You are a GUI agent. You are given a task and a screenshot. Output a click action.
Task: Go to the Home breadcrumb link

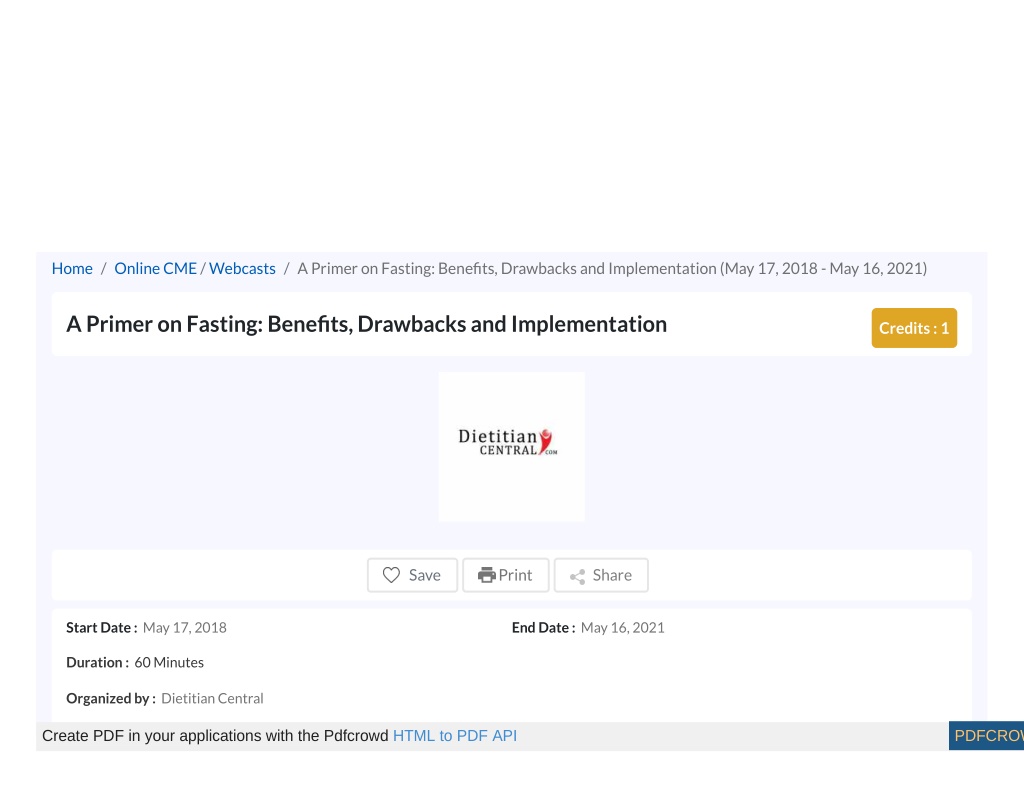(72, 268)
